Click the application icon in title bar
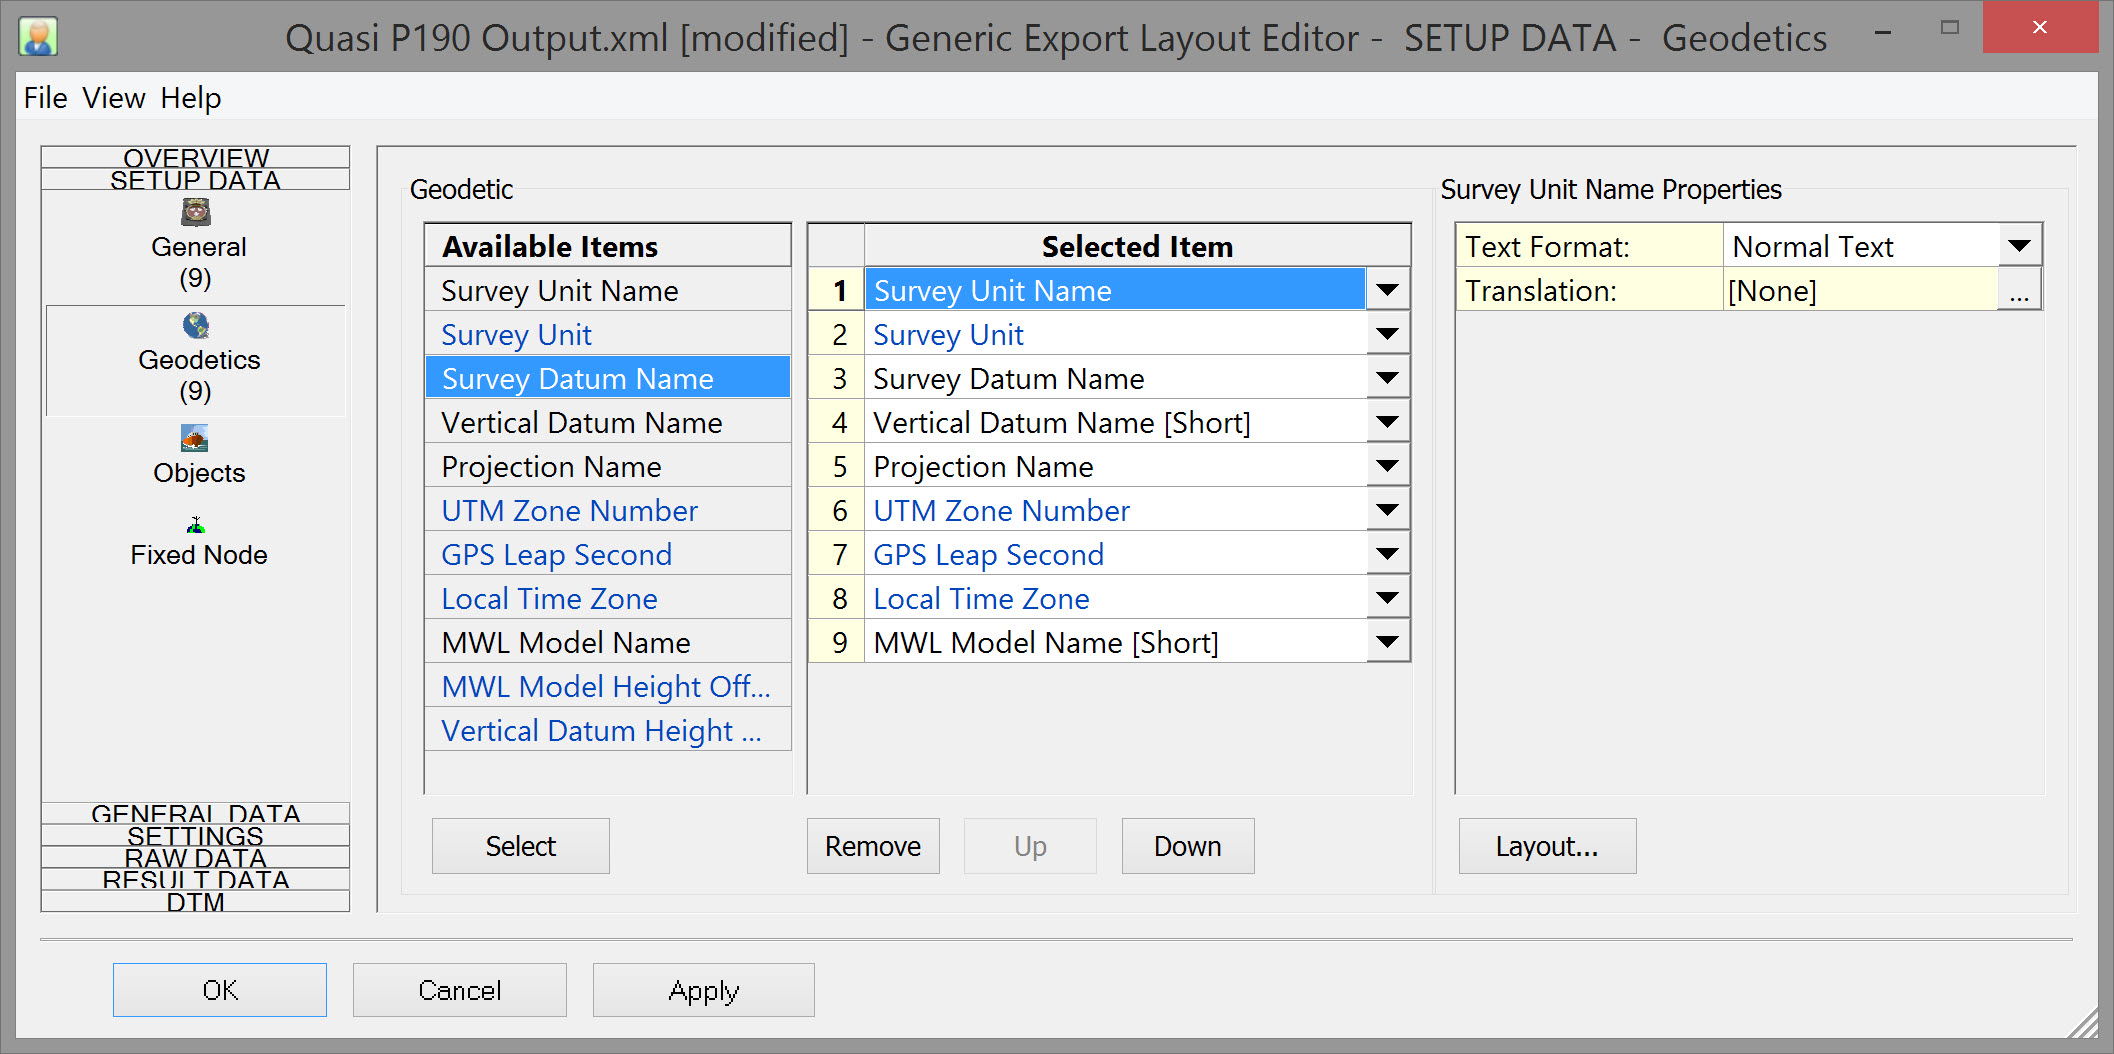The image size is (2114, 1054). (x=38, y=37)
